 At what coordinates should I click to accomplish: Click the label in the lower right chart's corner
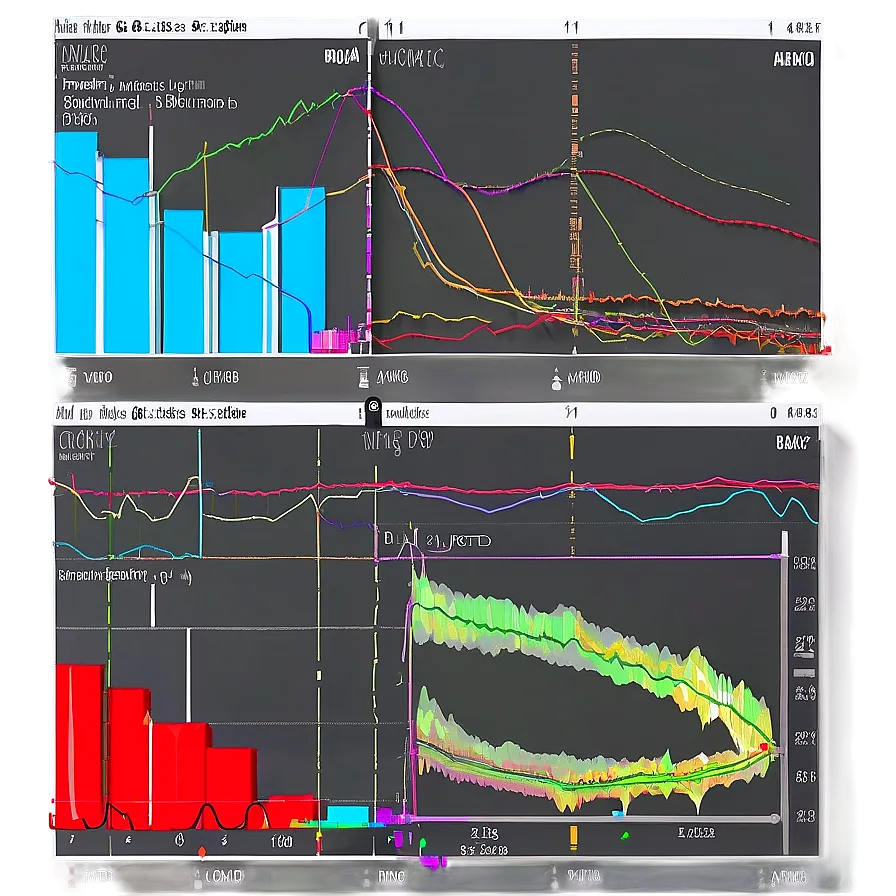(x=793, y=442)
